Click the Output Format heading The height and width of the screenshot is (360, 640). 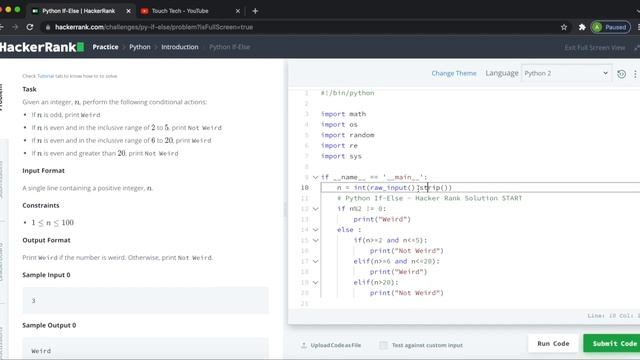(x=46, y=240)
